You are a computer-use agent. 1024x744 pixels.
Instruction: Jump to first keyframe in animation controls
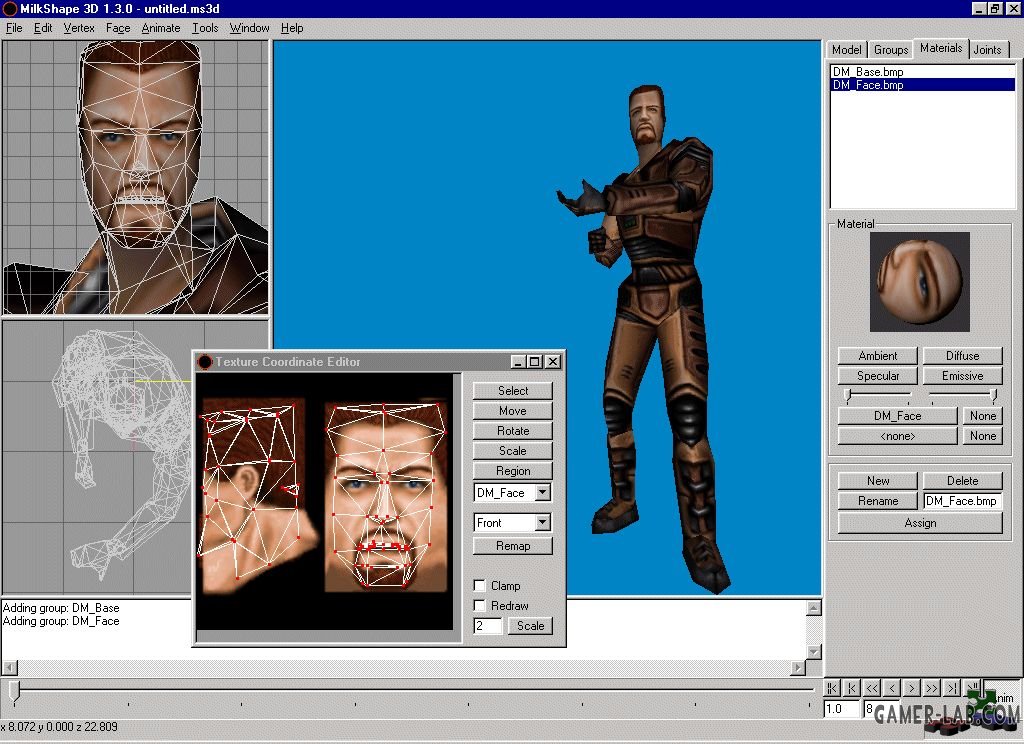tap(831, 688)
